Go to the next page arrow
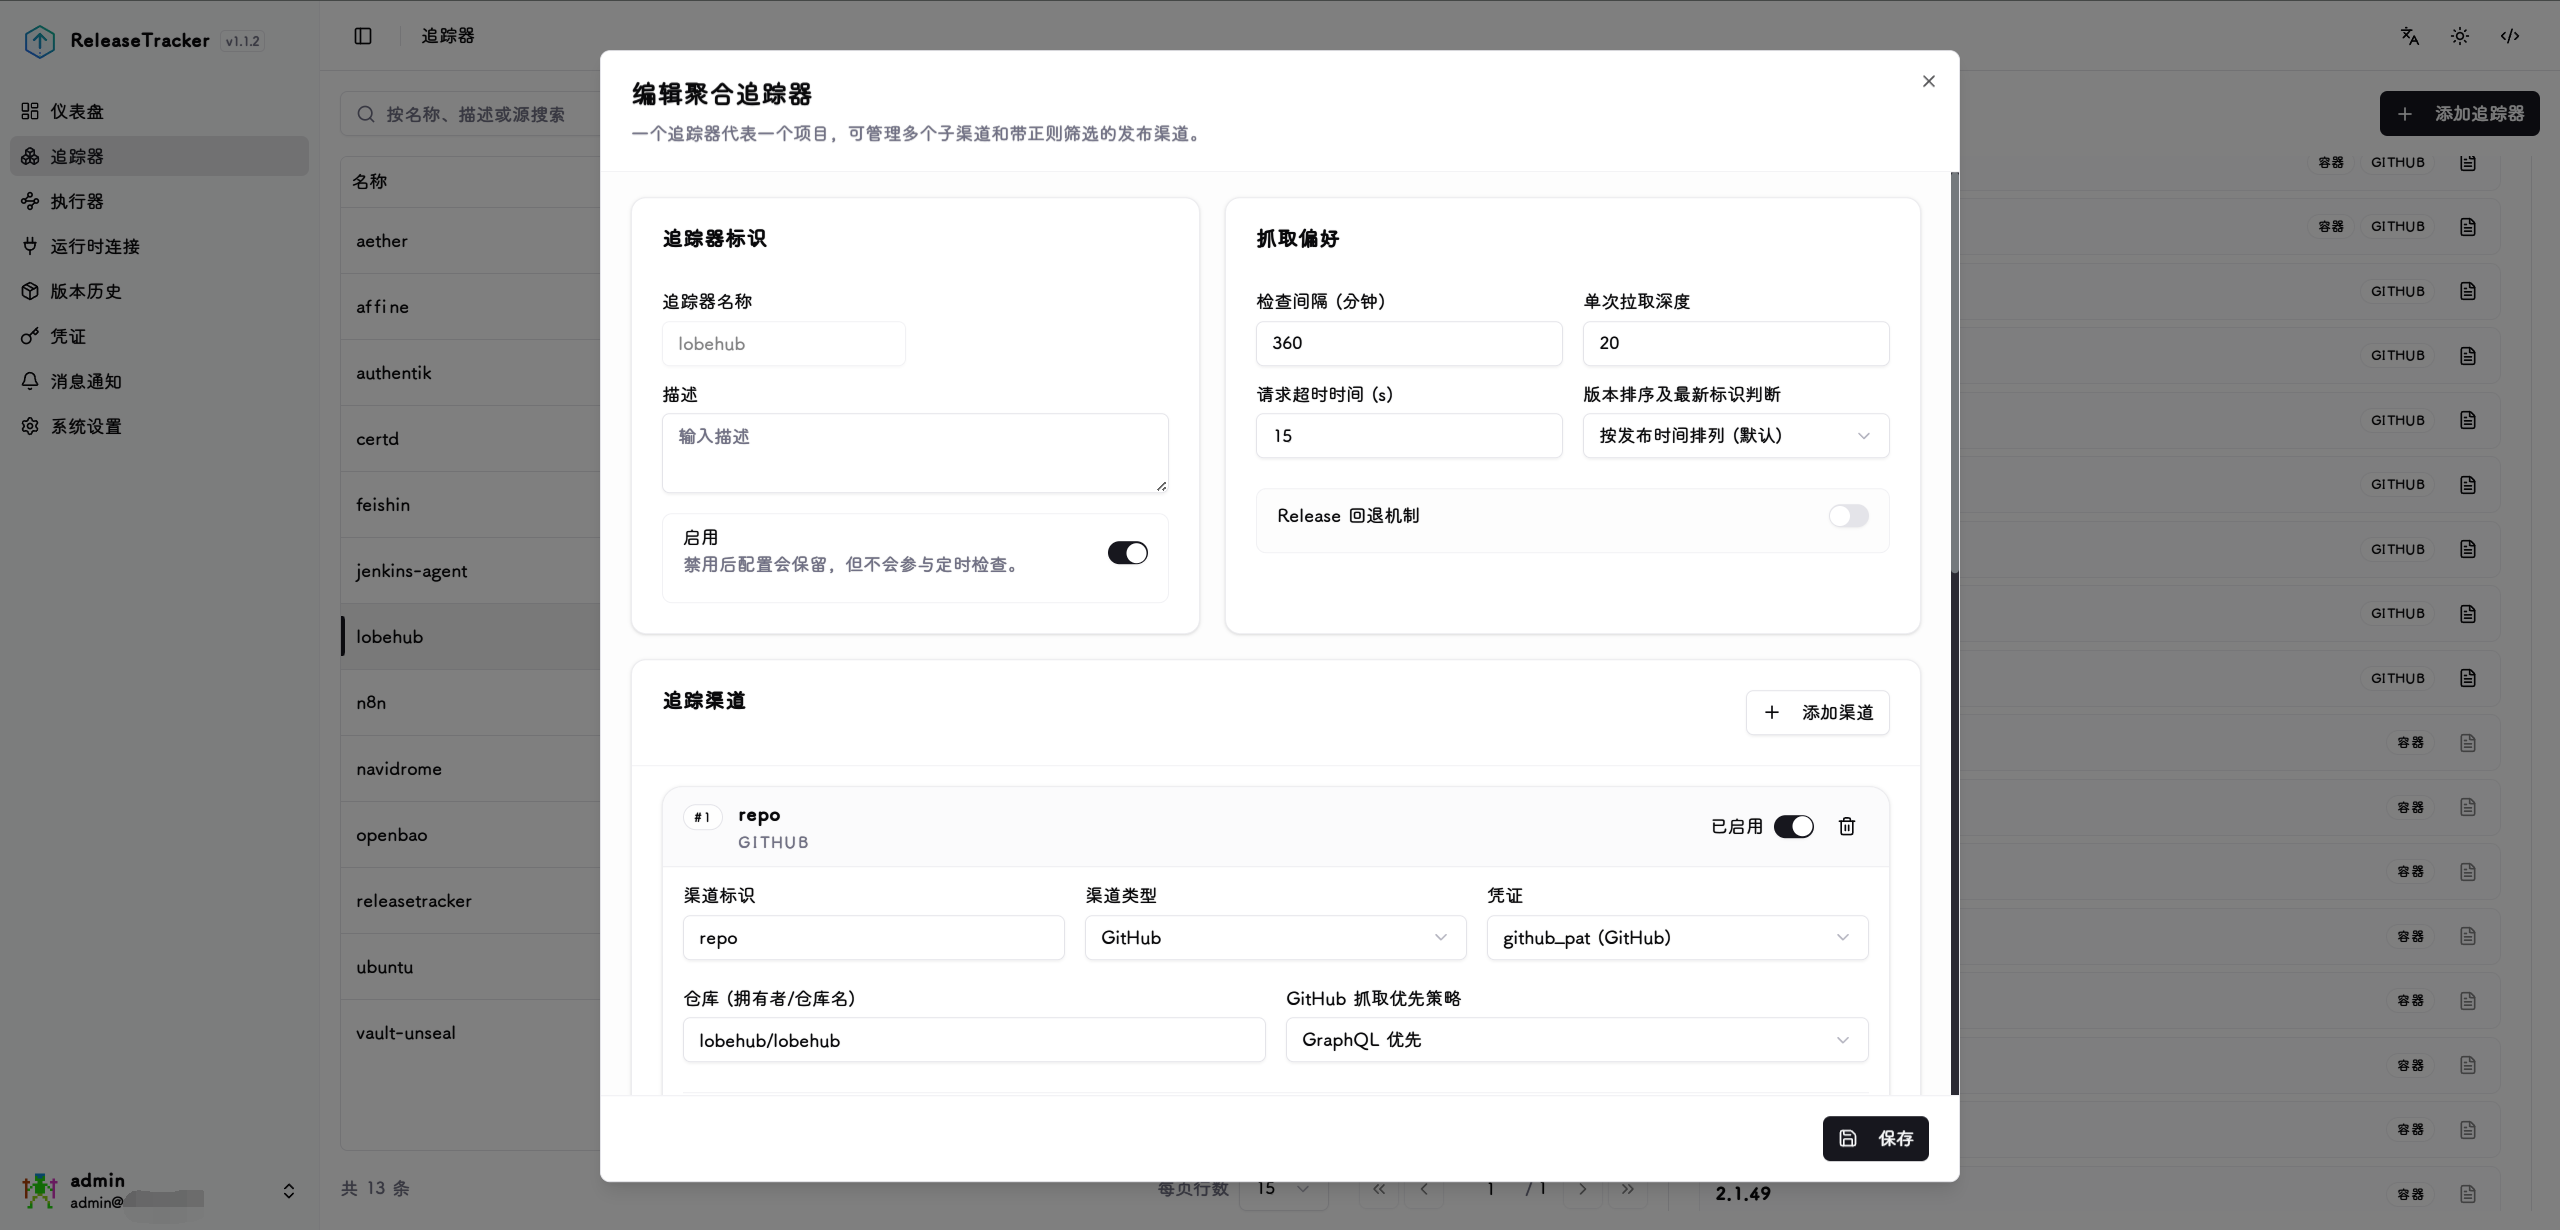Image resolution: width=2560 pixels, height=1230 pixels. pos(1582,1189)
